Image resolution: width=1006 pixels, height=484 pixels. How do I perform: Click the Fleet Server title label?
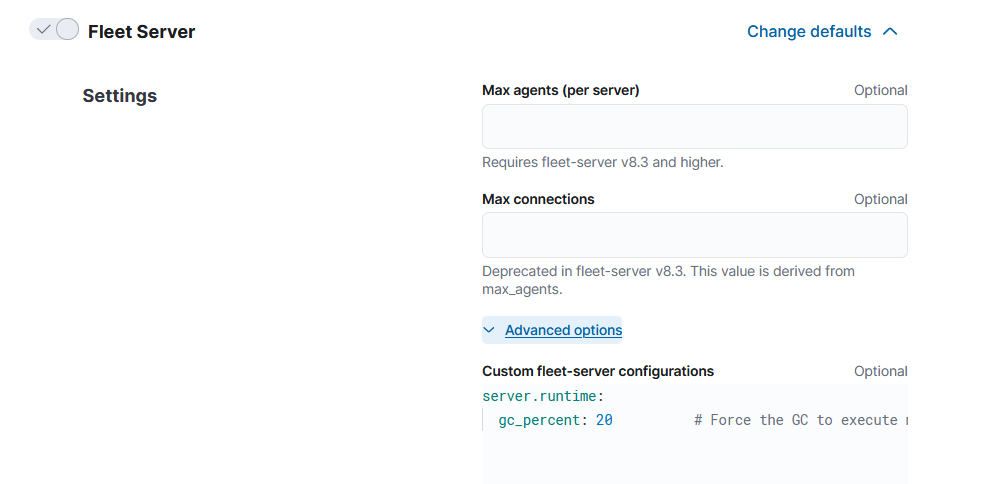141,32
